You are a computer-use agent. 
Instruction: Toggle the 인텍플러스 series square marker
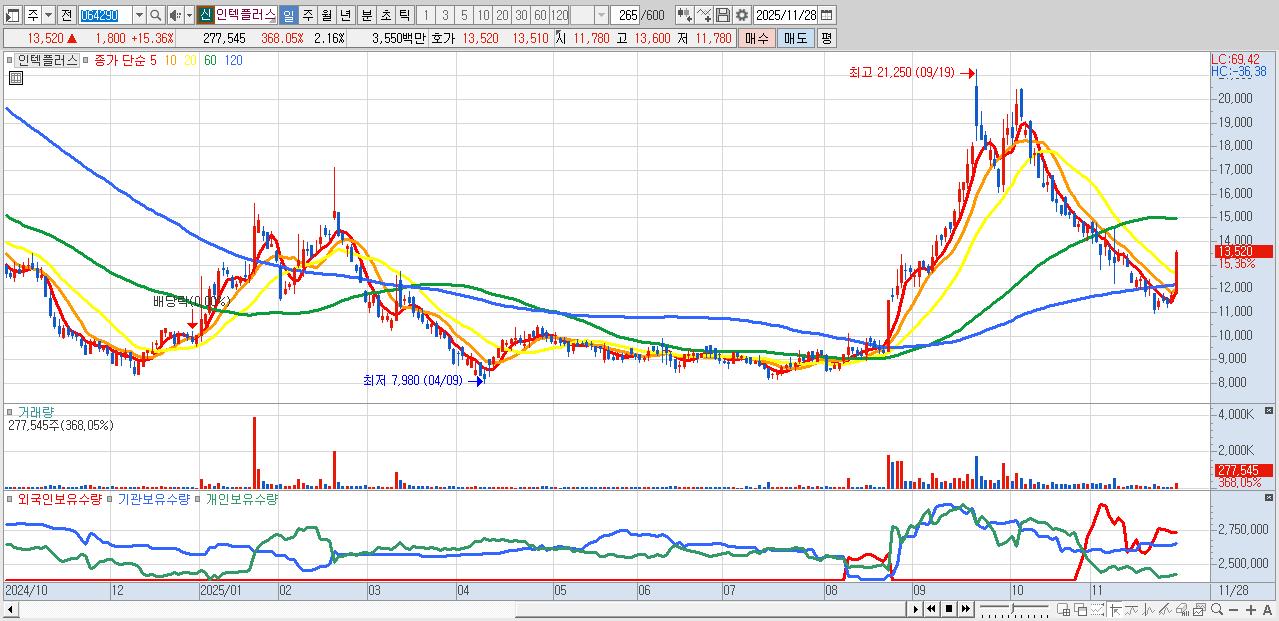(11, 60)
